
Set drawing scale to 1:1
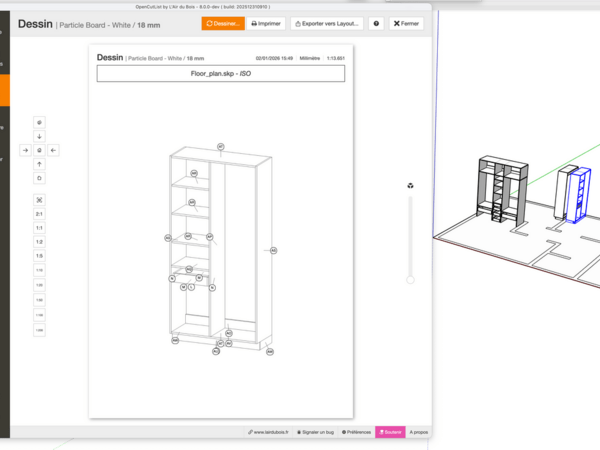tap(39, 228)
